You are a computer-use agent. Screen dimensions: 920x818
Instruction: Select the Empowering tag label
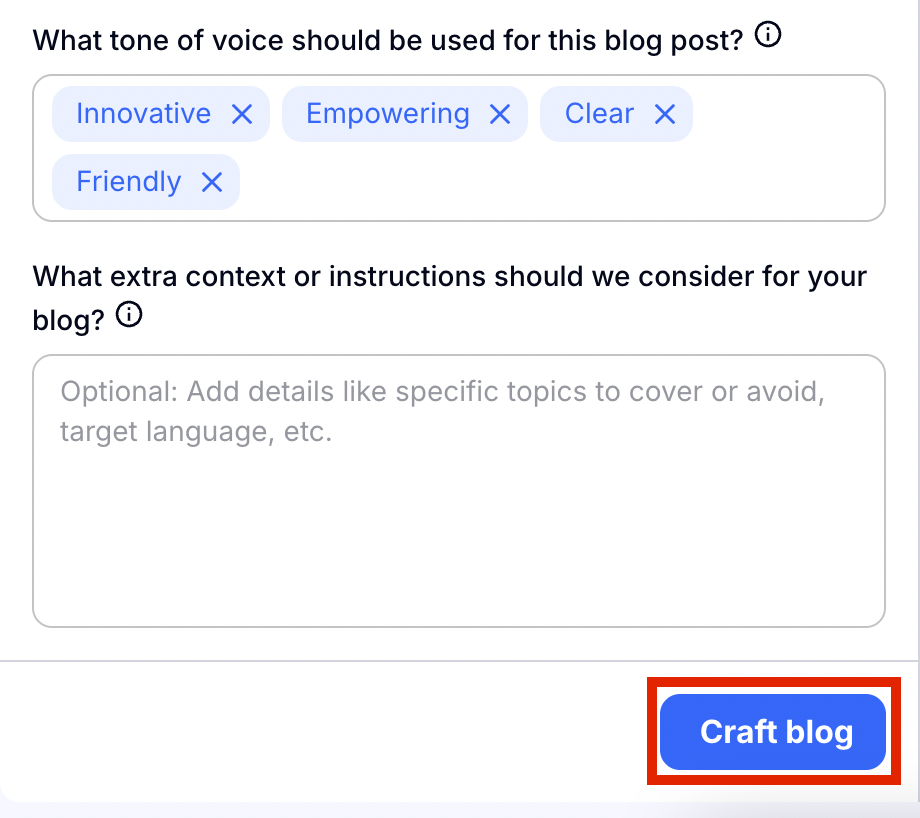[x=387, y=114]
